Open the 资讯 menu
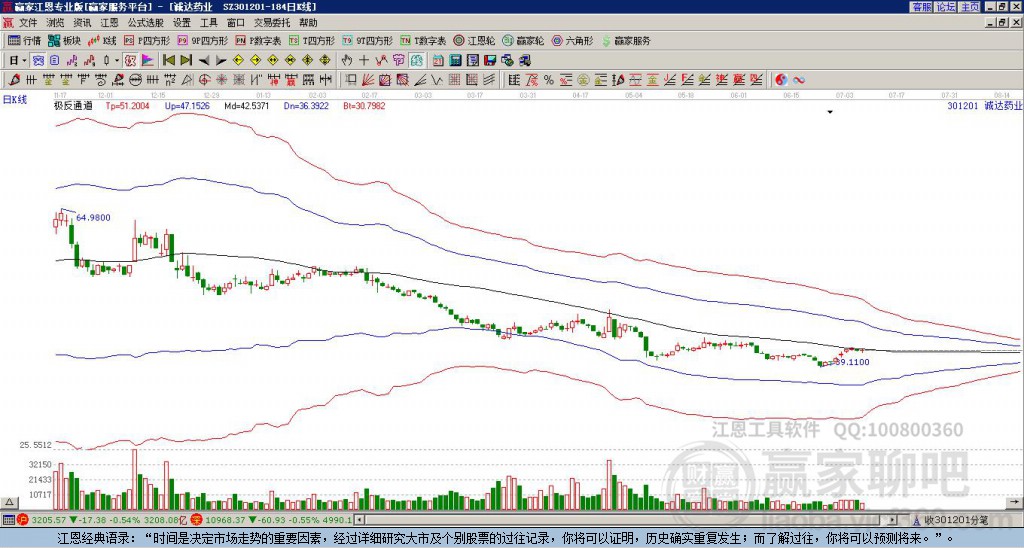This screenshot has width=1024, height=548. pyautogui.click(x=82, y=23)
